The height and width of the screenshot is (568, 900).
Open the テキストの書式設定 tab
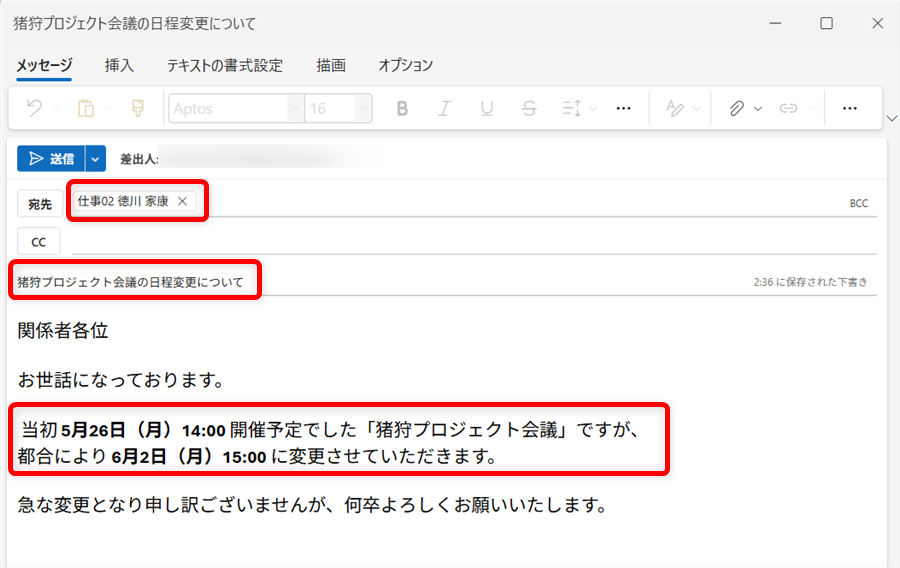pyautogui.click(x=225, y=65)
